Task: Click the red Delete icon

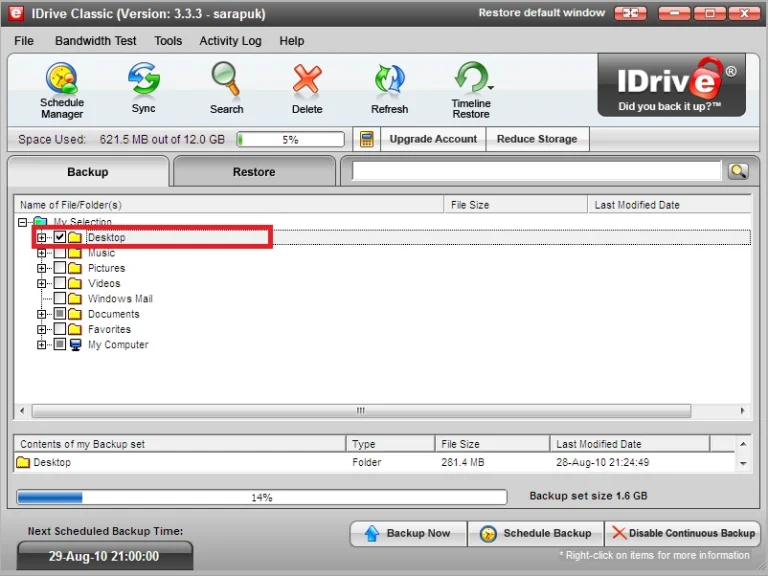Action: pyautogui.click(x=307, y=89)
